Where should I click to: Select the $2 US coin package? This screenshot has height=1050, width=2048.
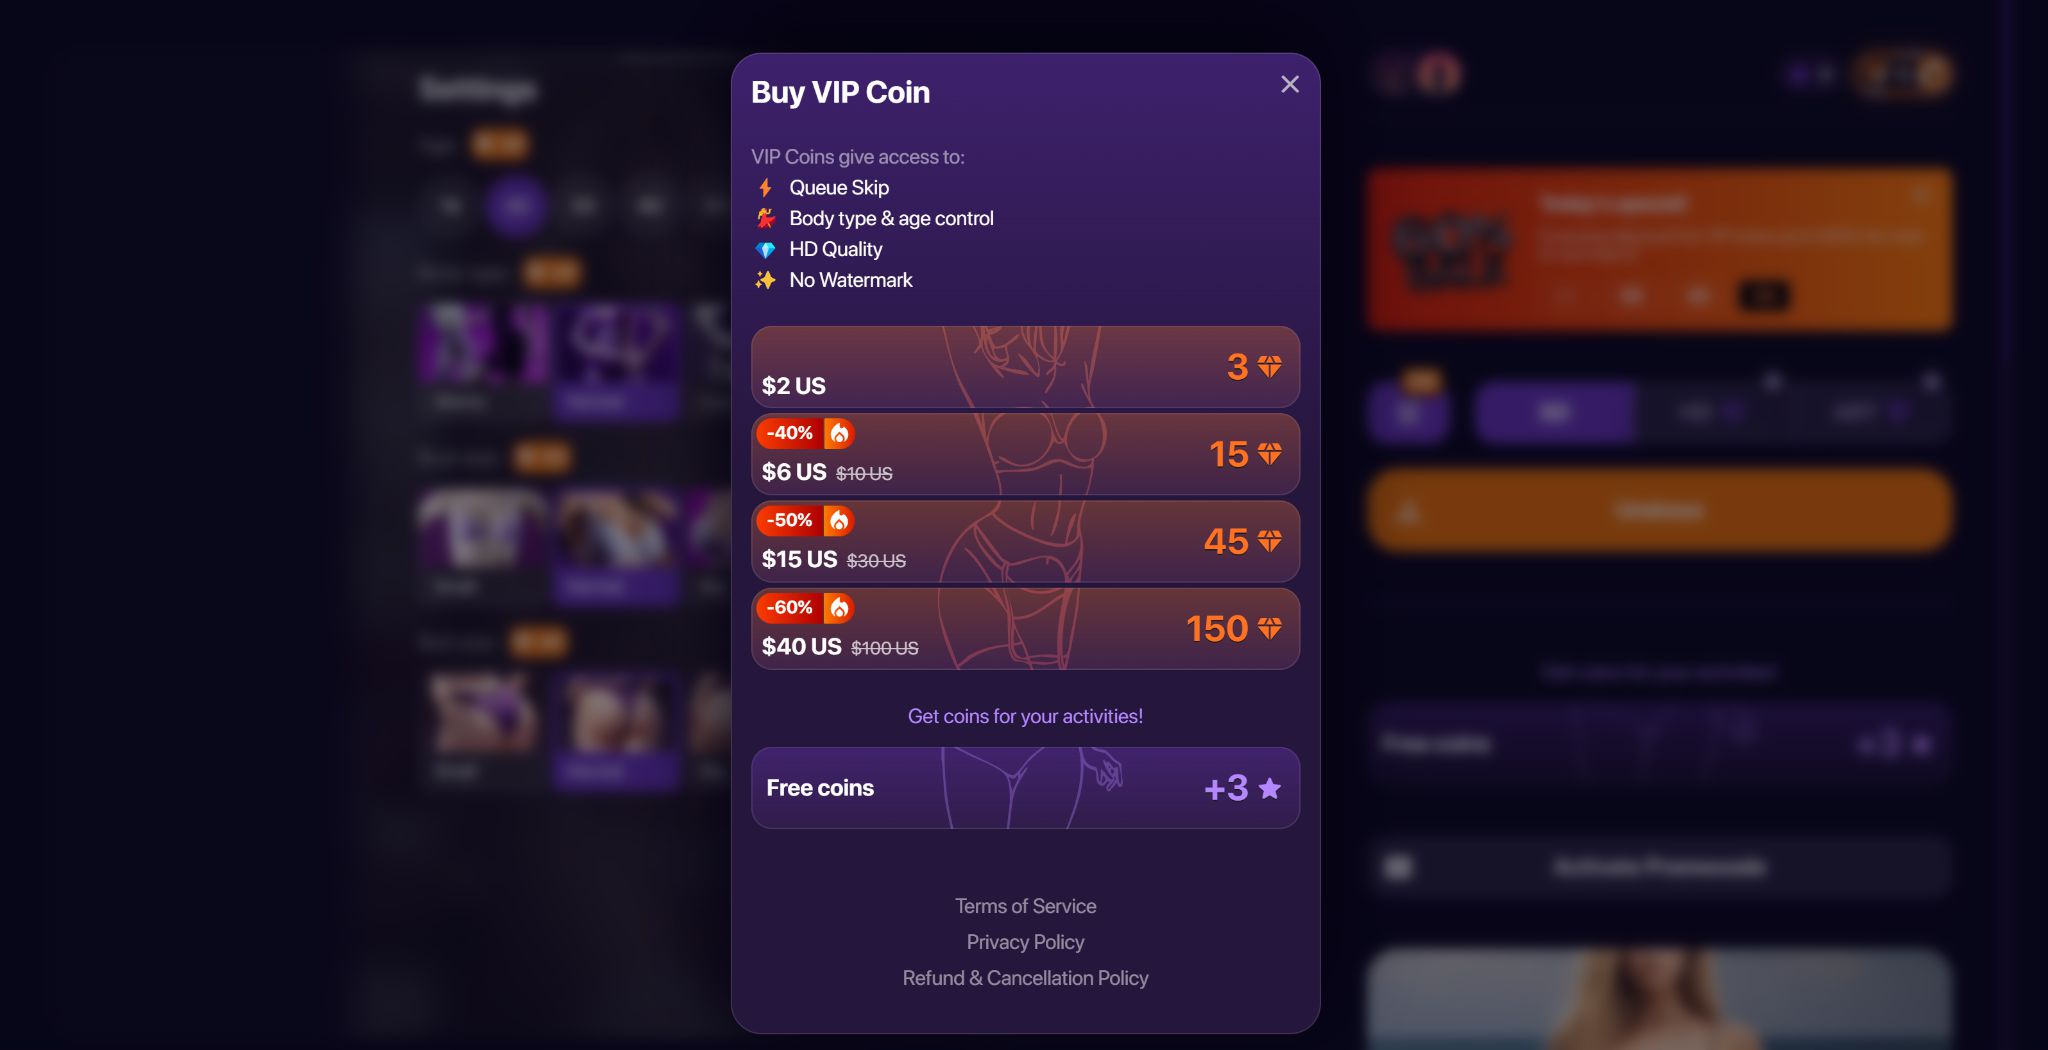coord(1025,367)
